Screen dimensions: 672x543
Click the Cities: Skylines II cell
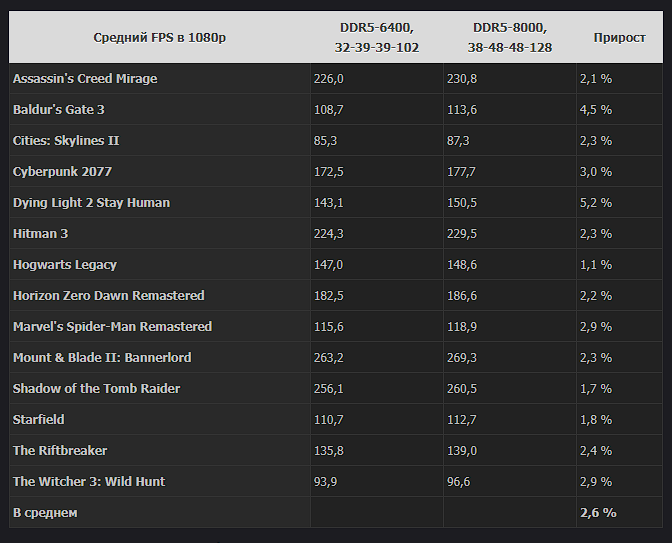[x=66, y=141]
